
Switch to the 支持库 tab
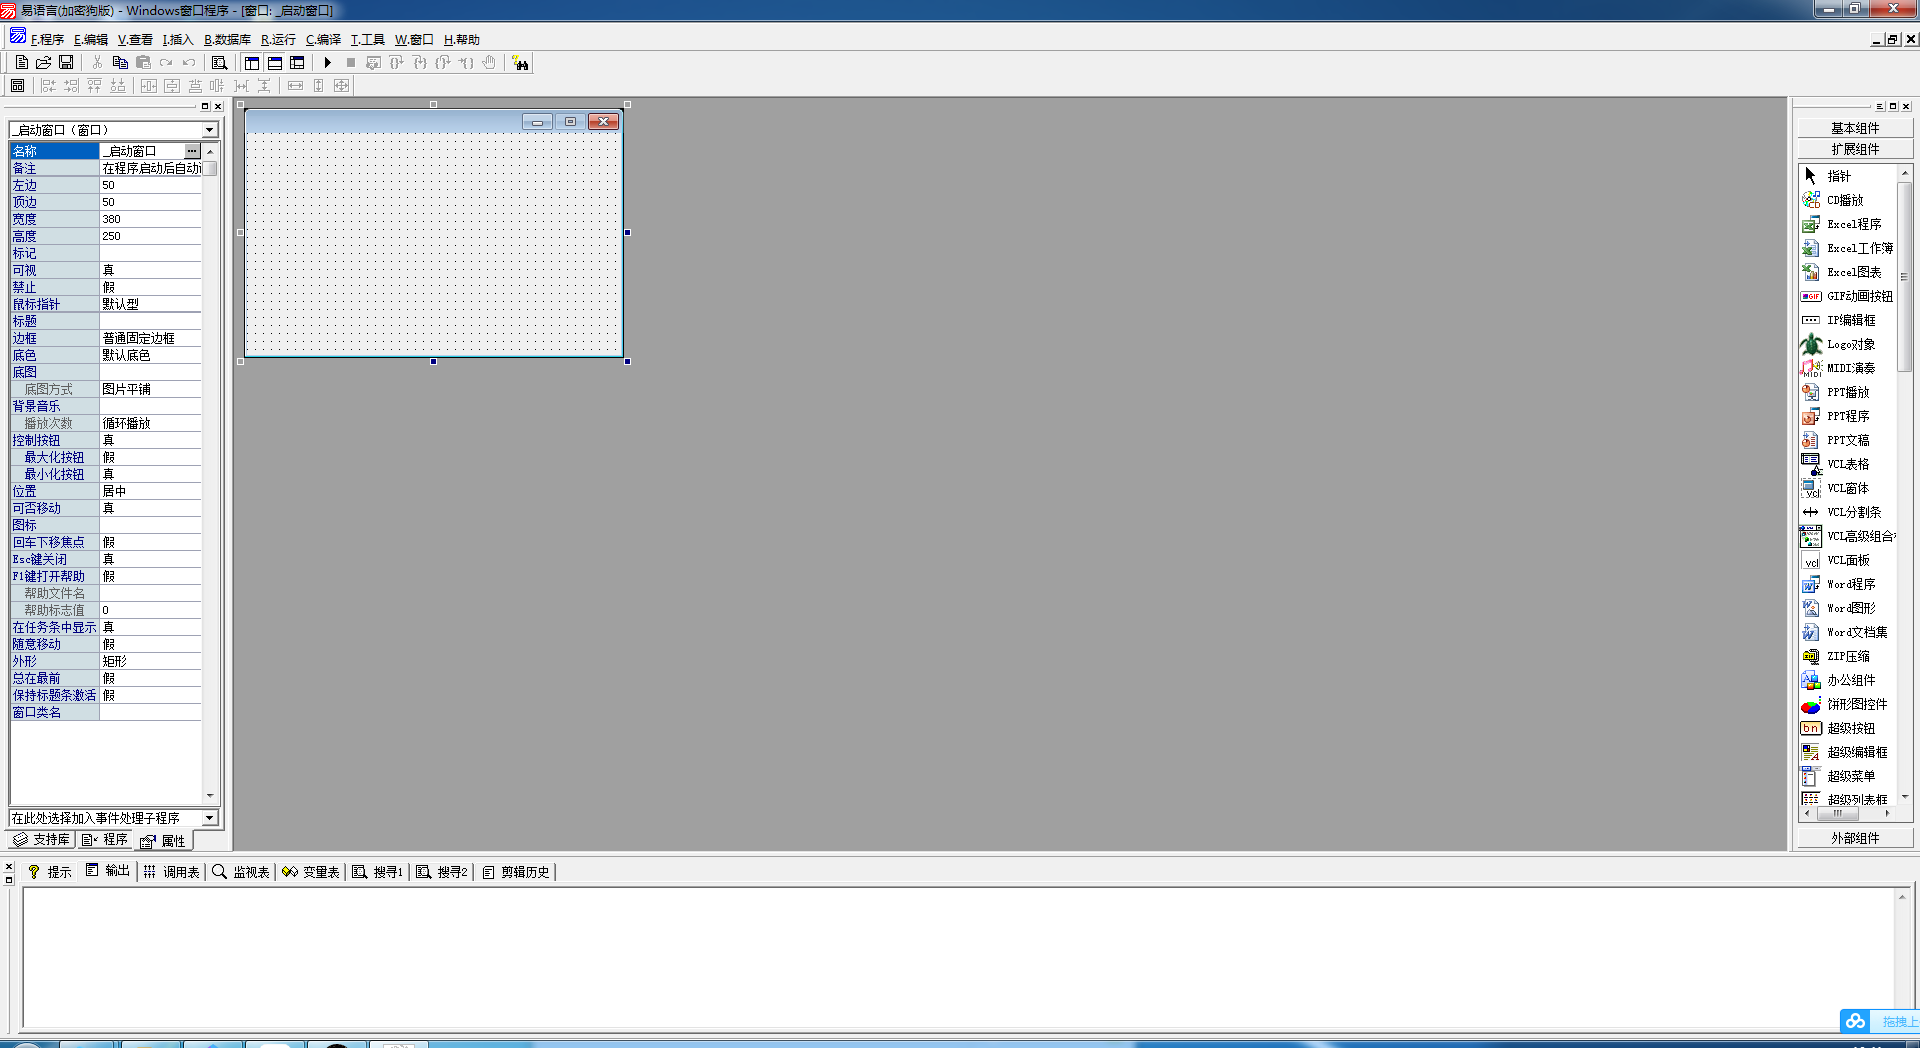pos(41,840)
